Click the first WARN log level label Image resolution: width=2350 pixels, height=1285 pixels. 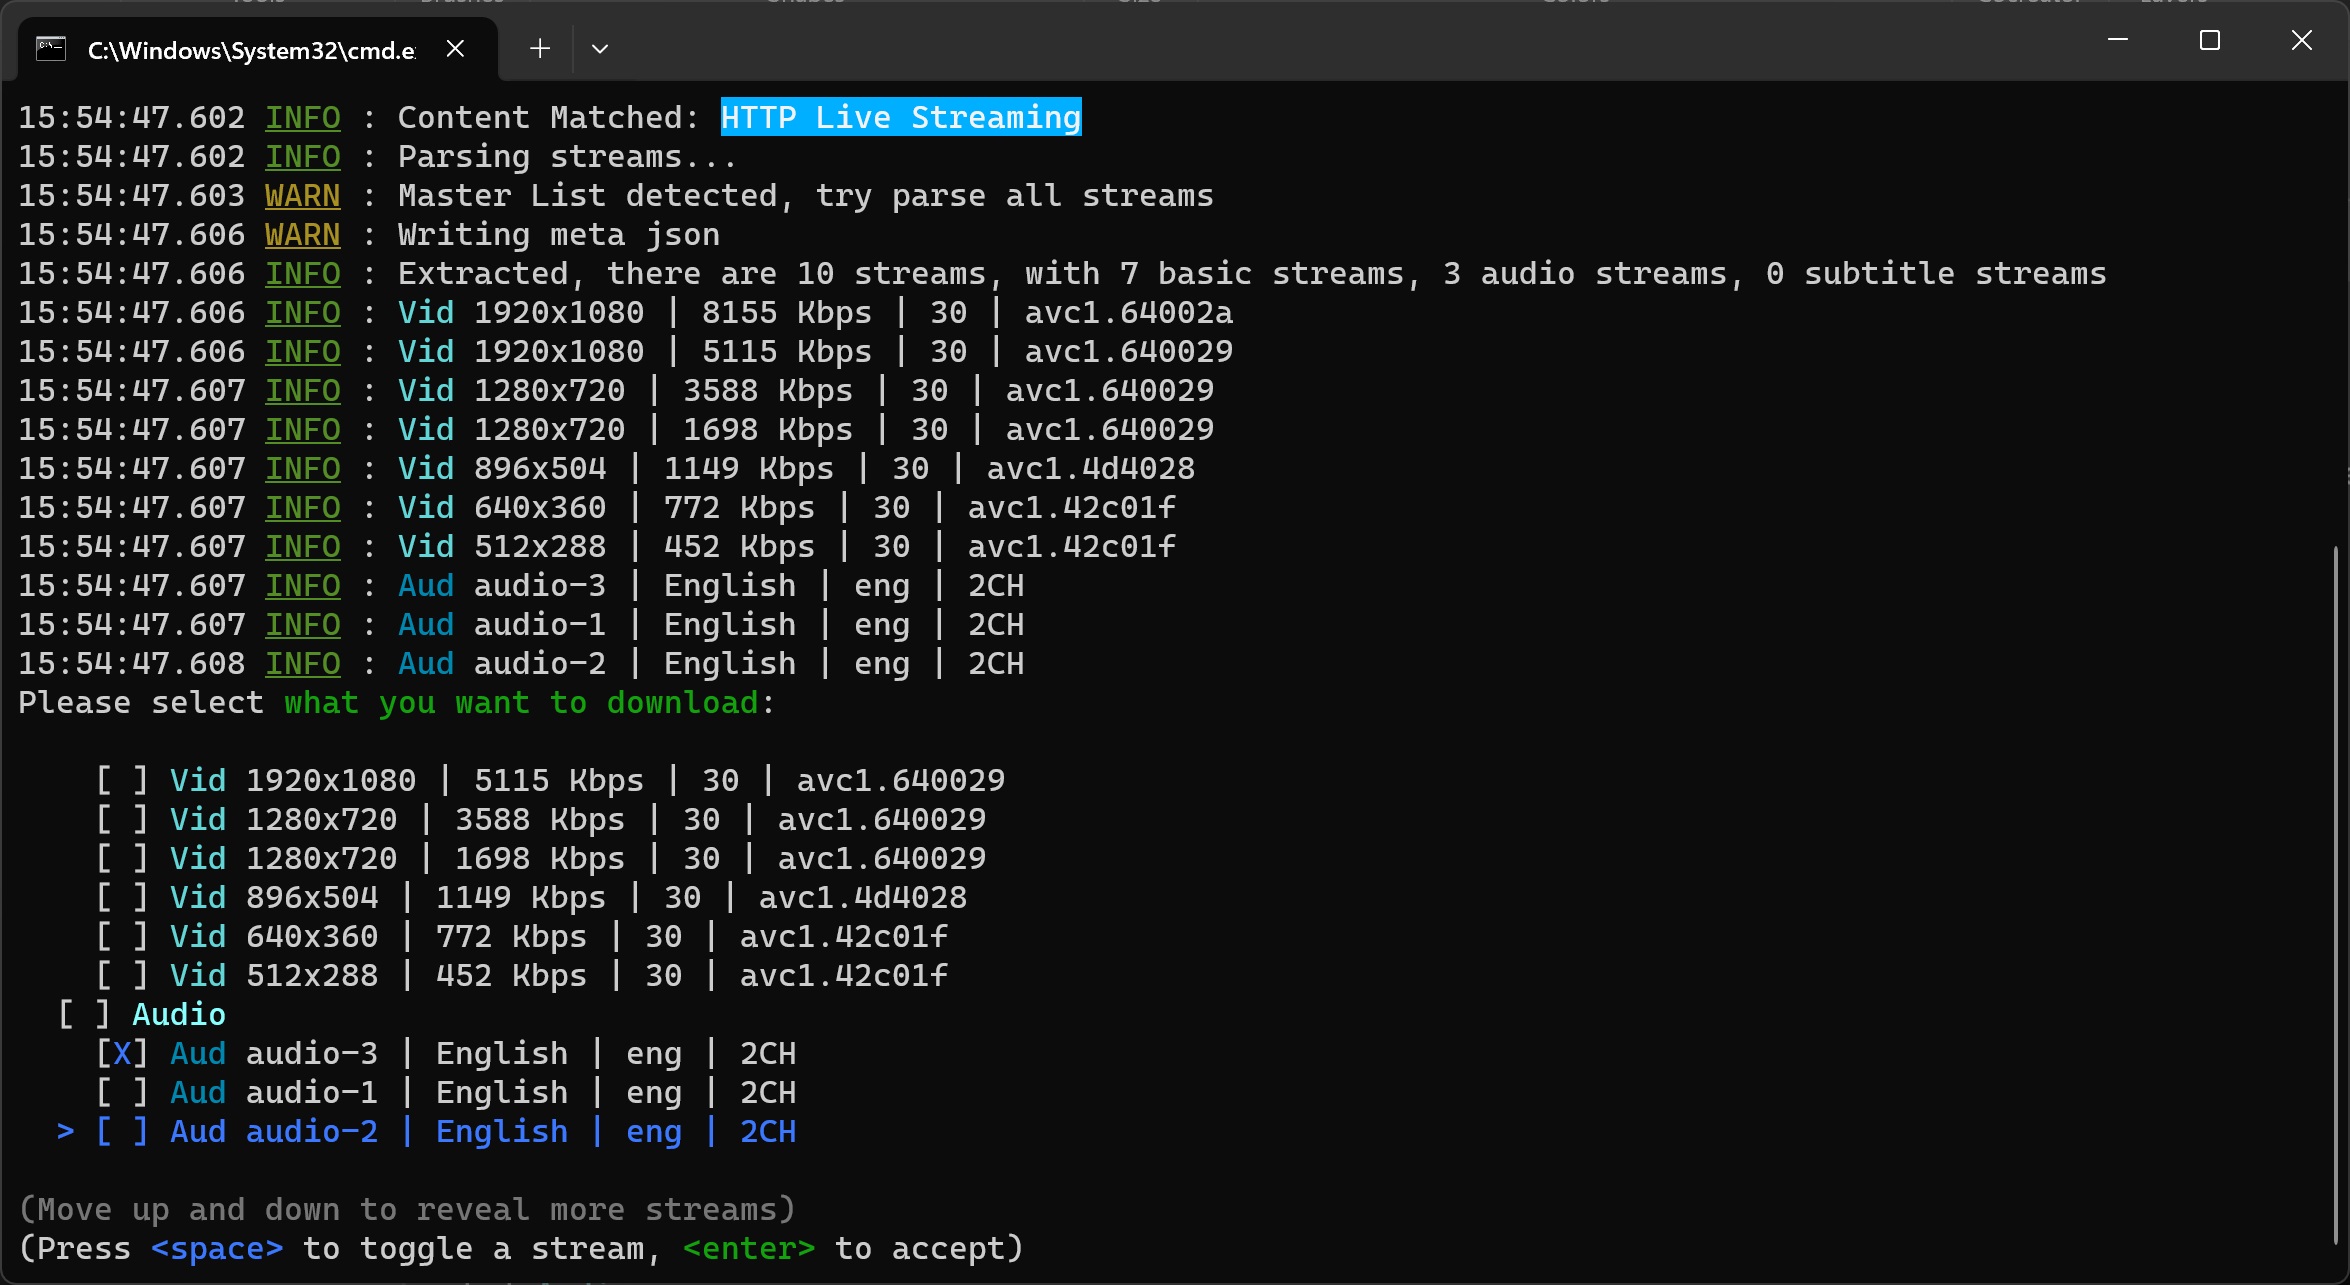coord(302,195)
